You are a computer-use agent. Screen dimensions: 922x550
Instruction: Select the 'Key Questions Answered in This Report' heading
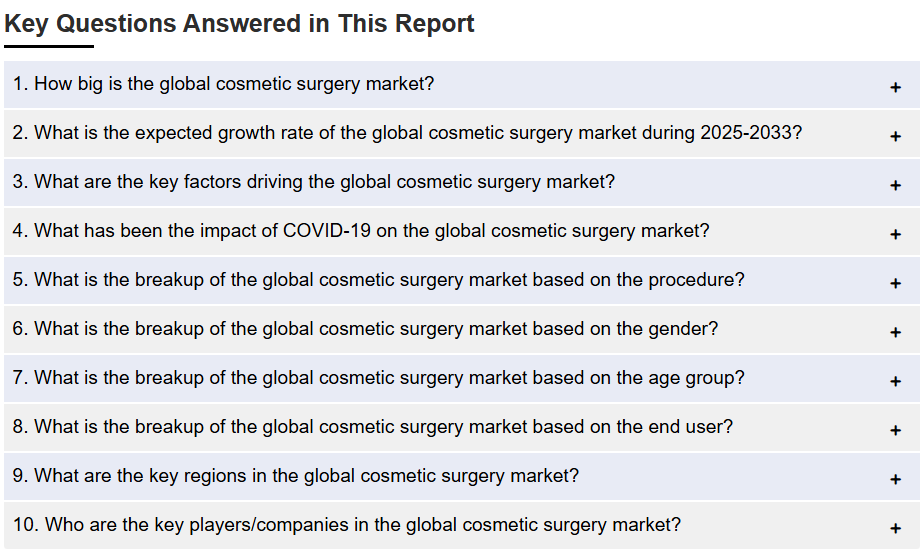click(239, 24)
